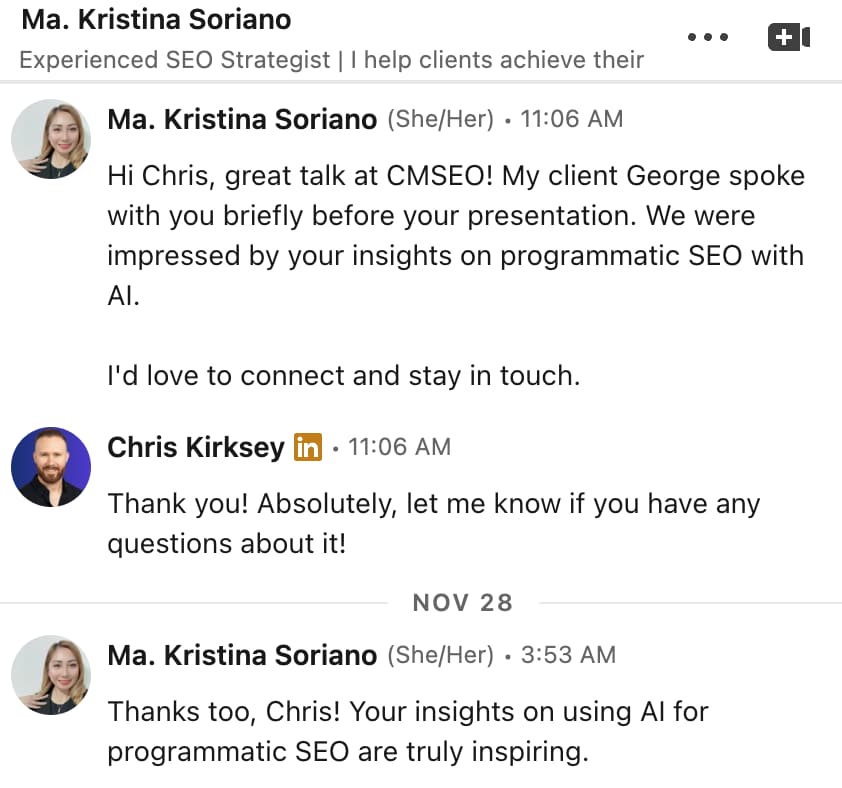Click sender name on the CMSEO message
This screenshot has height=788, width=842.
pos(242,120)
